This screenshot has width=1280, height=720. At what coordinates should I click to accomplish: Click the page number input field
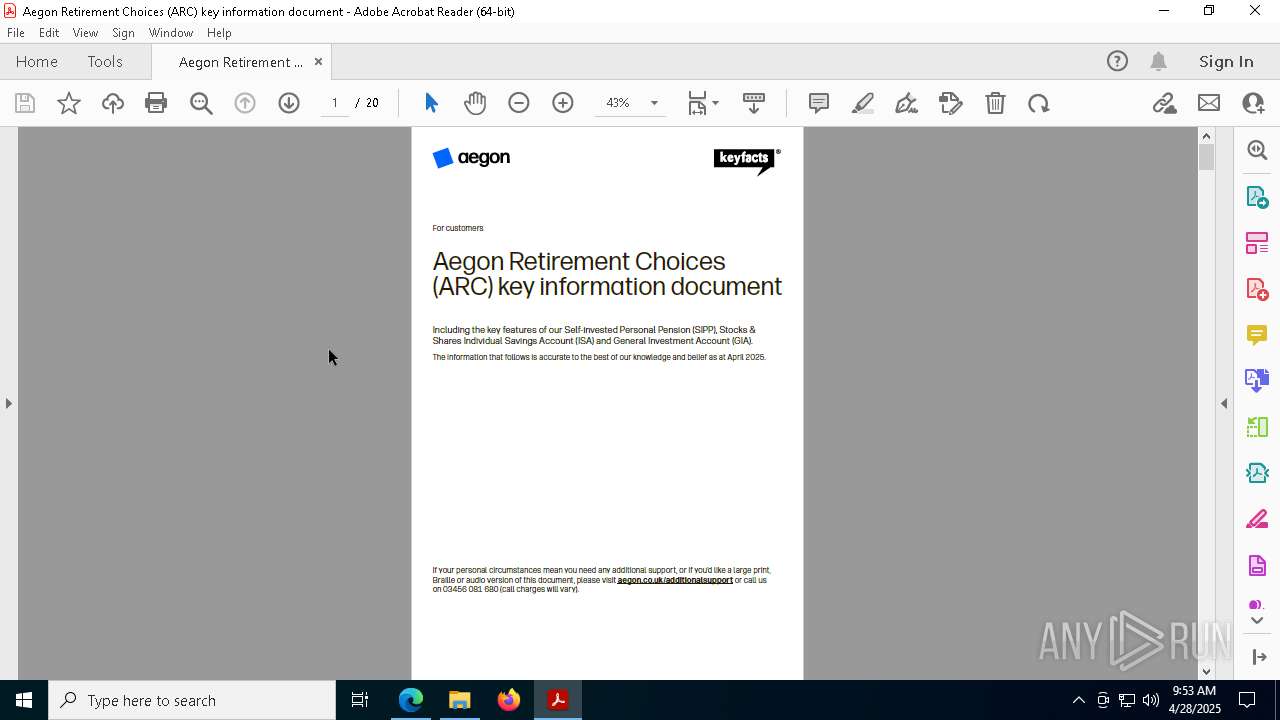(335, 103)
